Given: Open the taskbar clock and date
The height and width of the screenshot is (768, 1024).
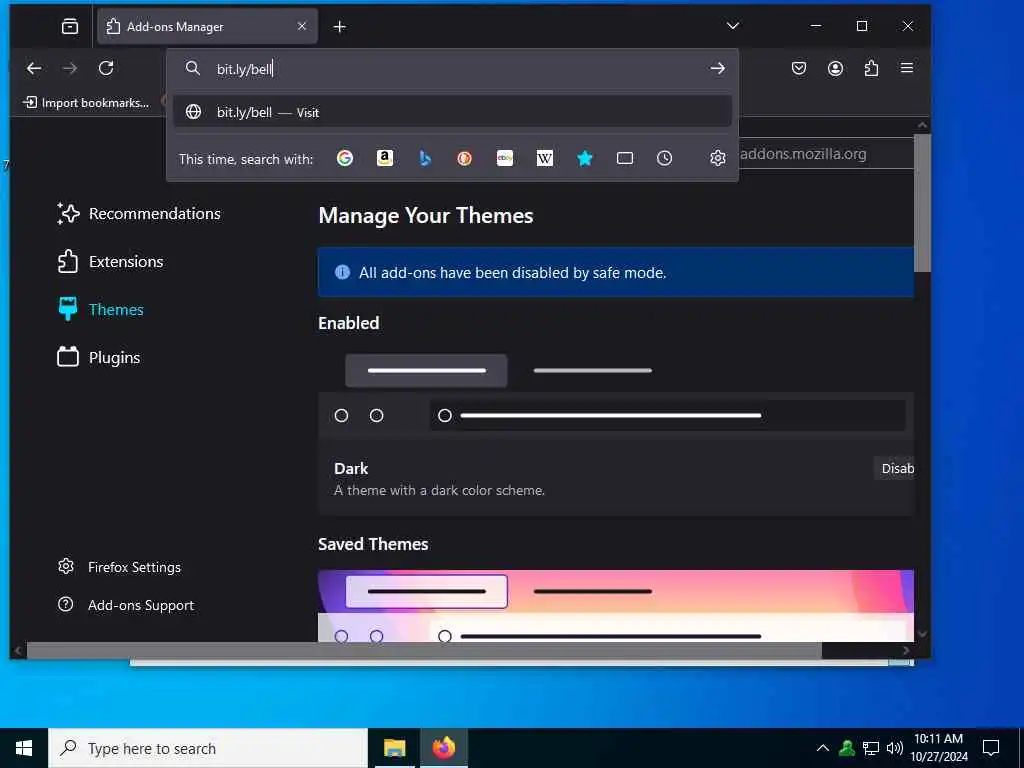Looking at the screenshot, I should click(938, 748).
